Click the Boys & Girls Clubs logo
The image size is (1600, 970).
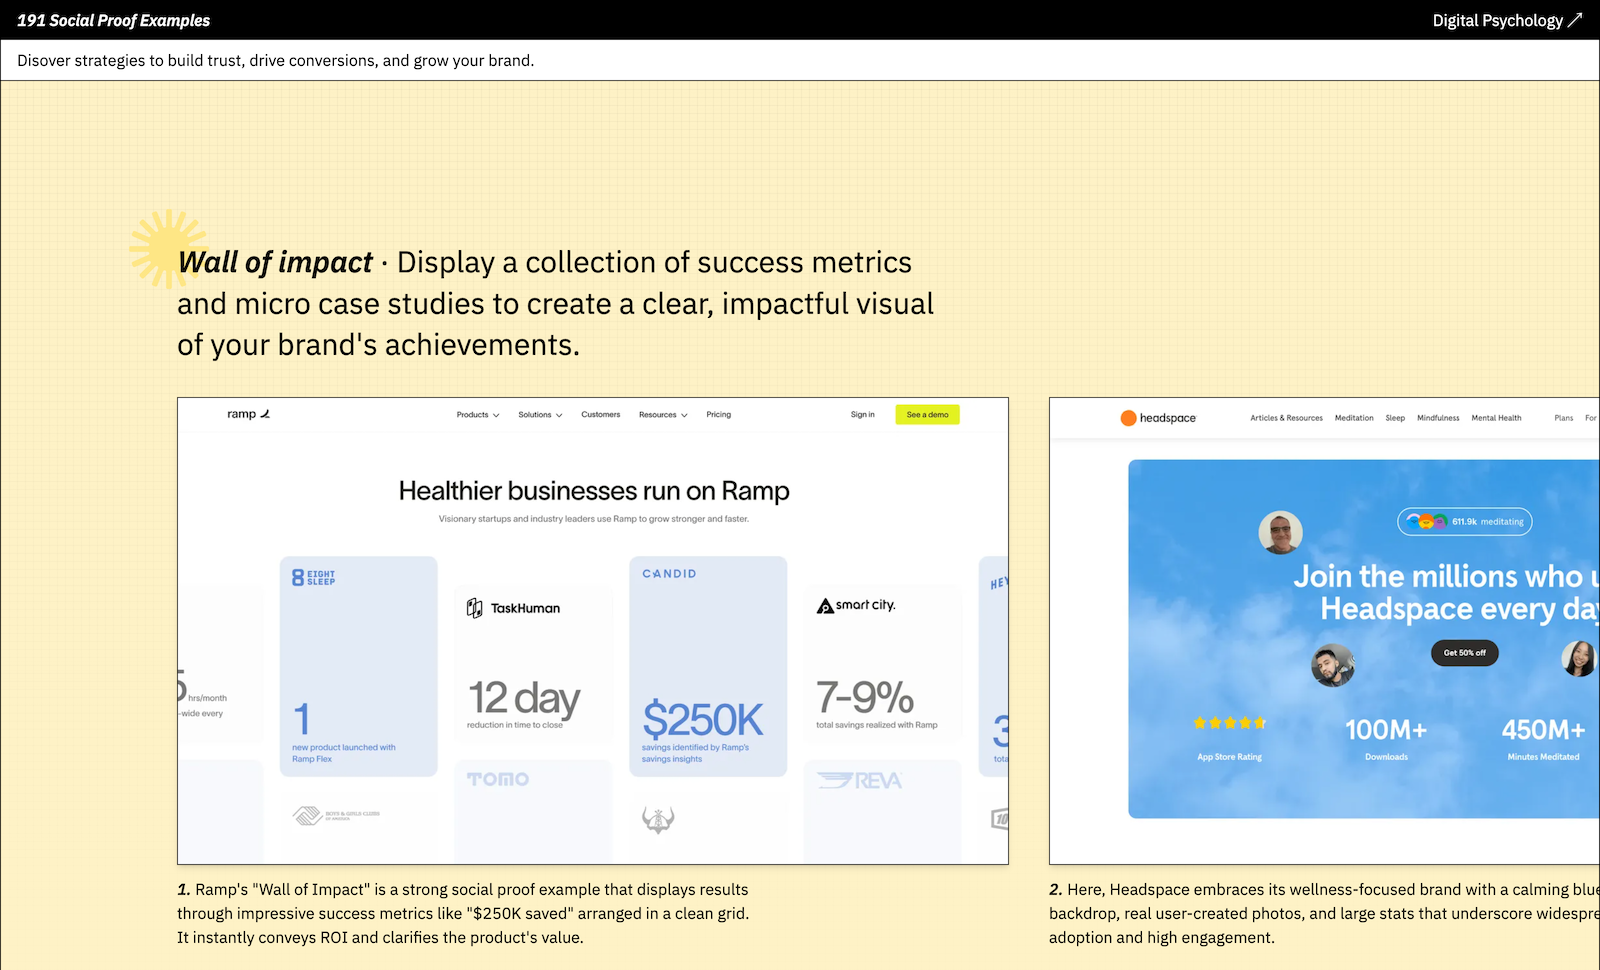click(336, 815)
